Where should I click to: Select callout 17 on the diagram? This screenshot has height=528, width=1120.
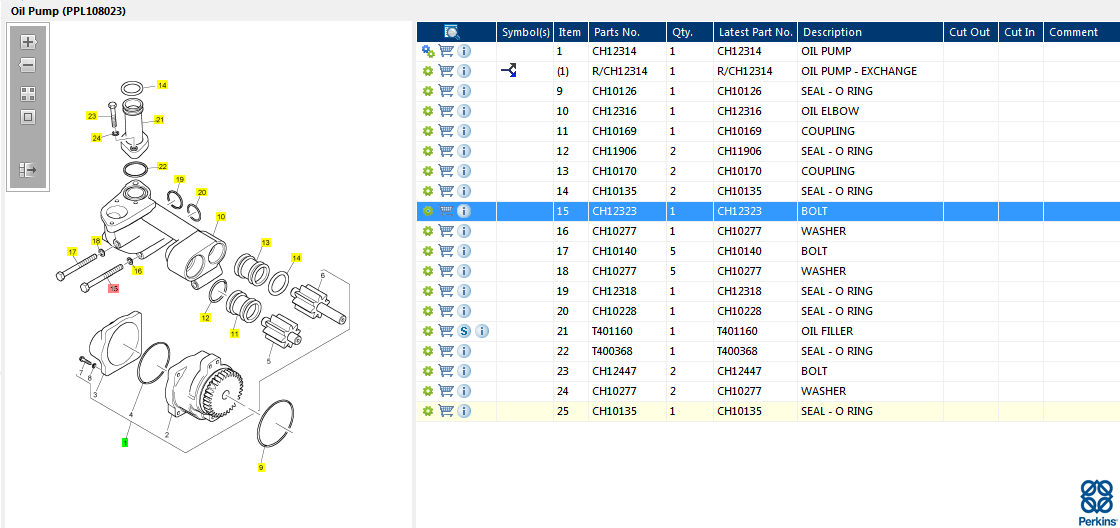tap(71, 251)
